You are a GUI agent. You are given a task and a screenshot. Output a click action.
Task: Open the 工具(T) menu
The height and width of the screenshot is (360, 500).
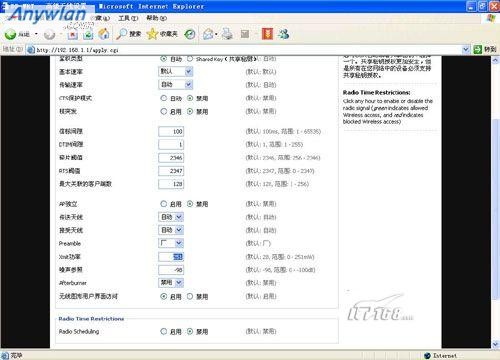[128, 18]
